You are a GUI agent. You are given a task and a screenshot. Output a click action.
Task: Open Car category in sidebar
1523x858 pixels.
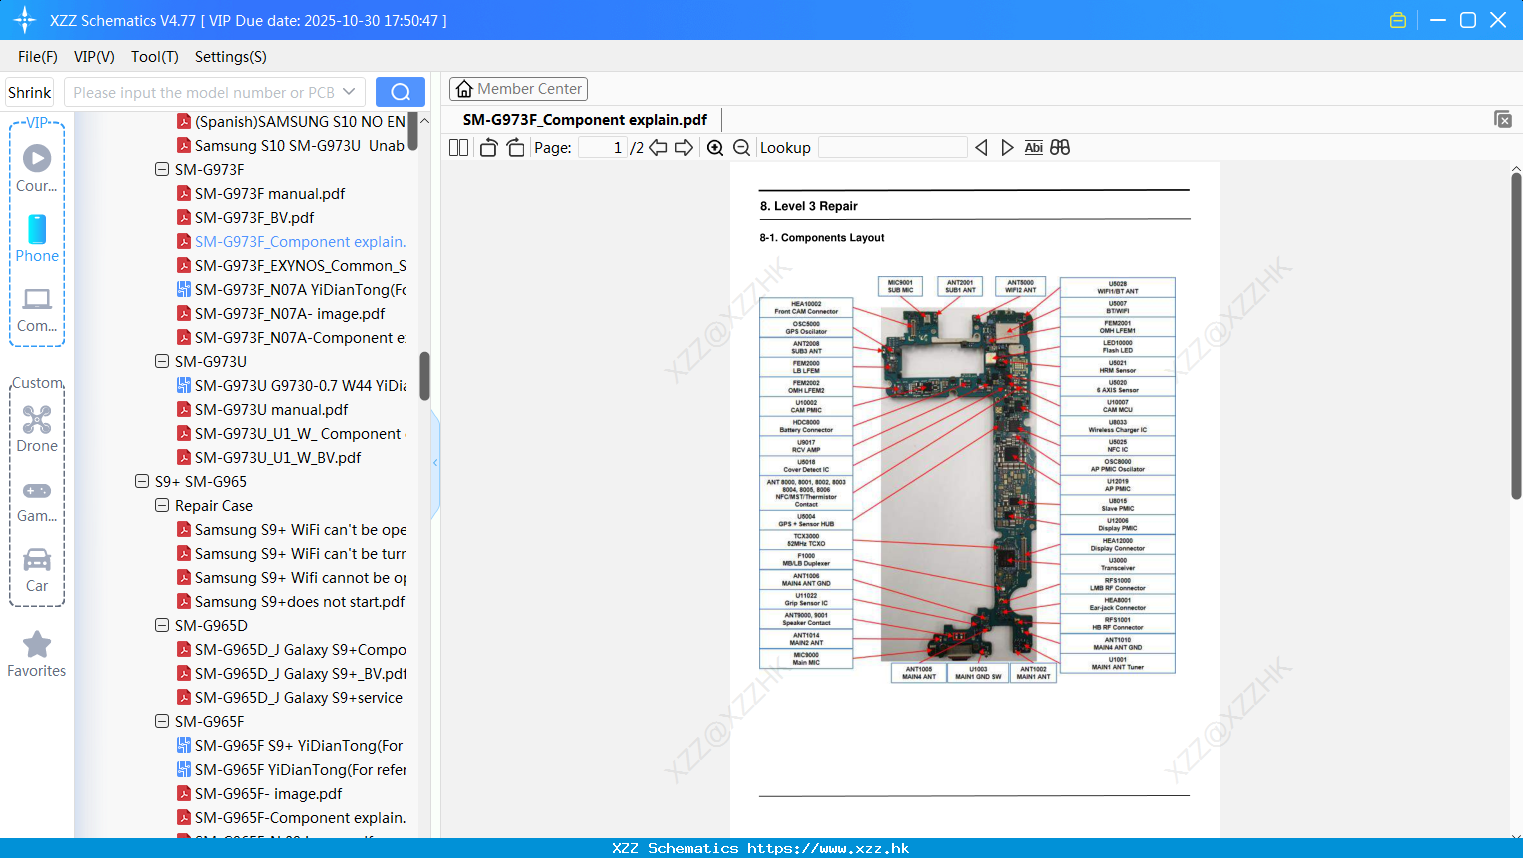(x=37, y=570)
